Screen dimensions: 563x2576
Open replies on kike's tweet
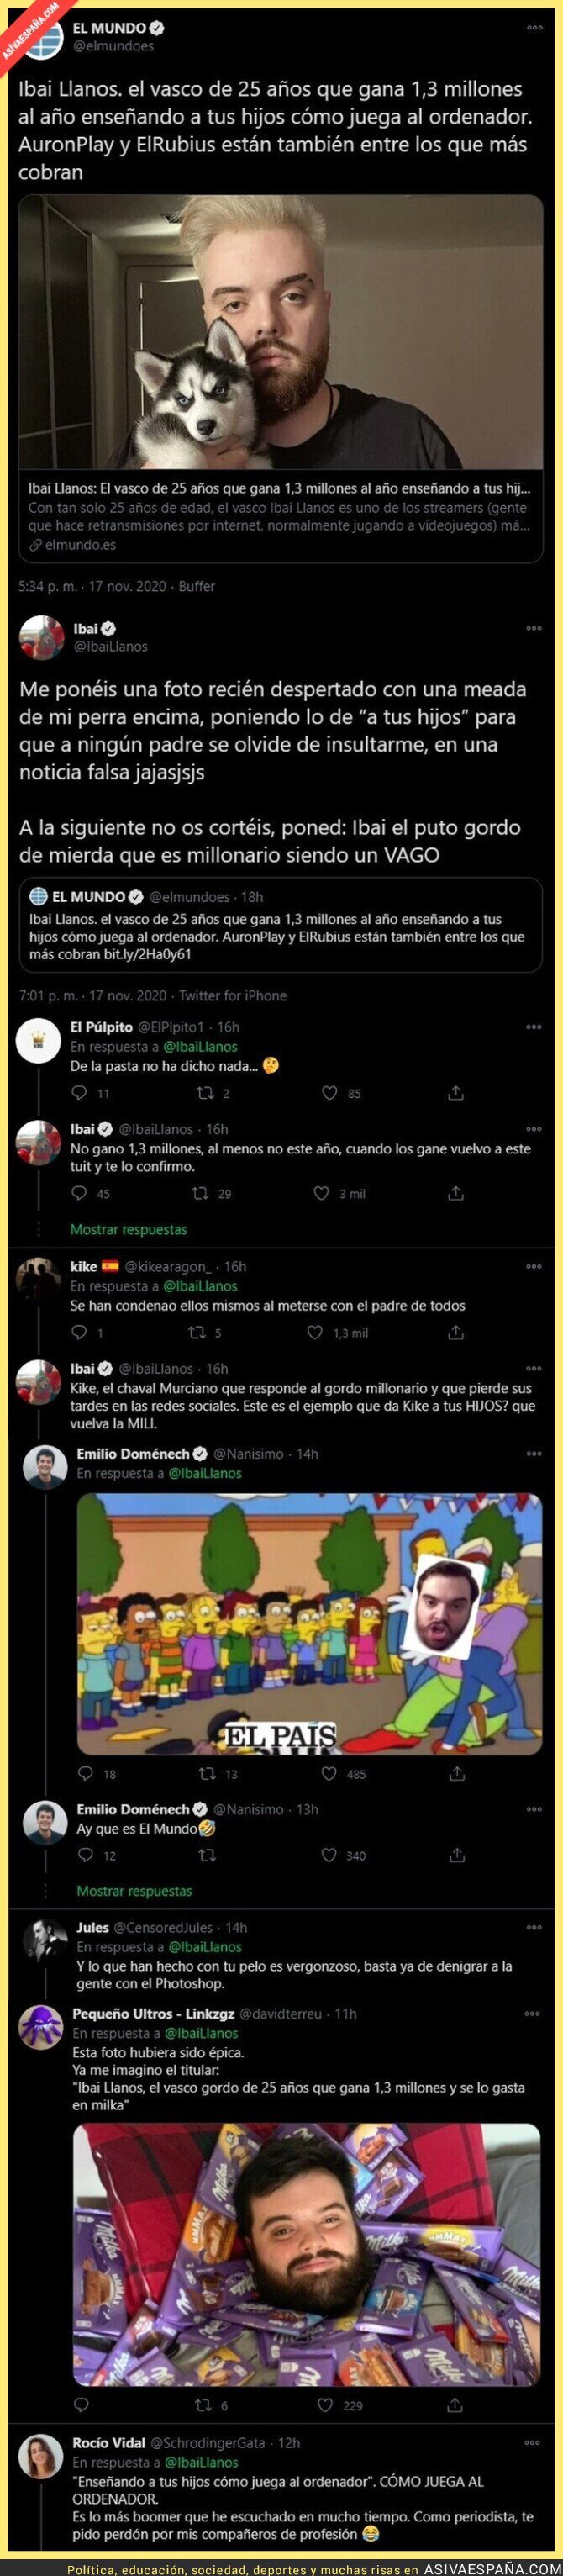coord(80,1332)
